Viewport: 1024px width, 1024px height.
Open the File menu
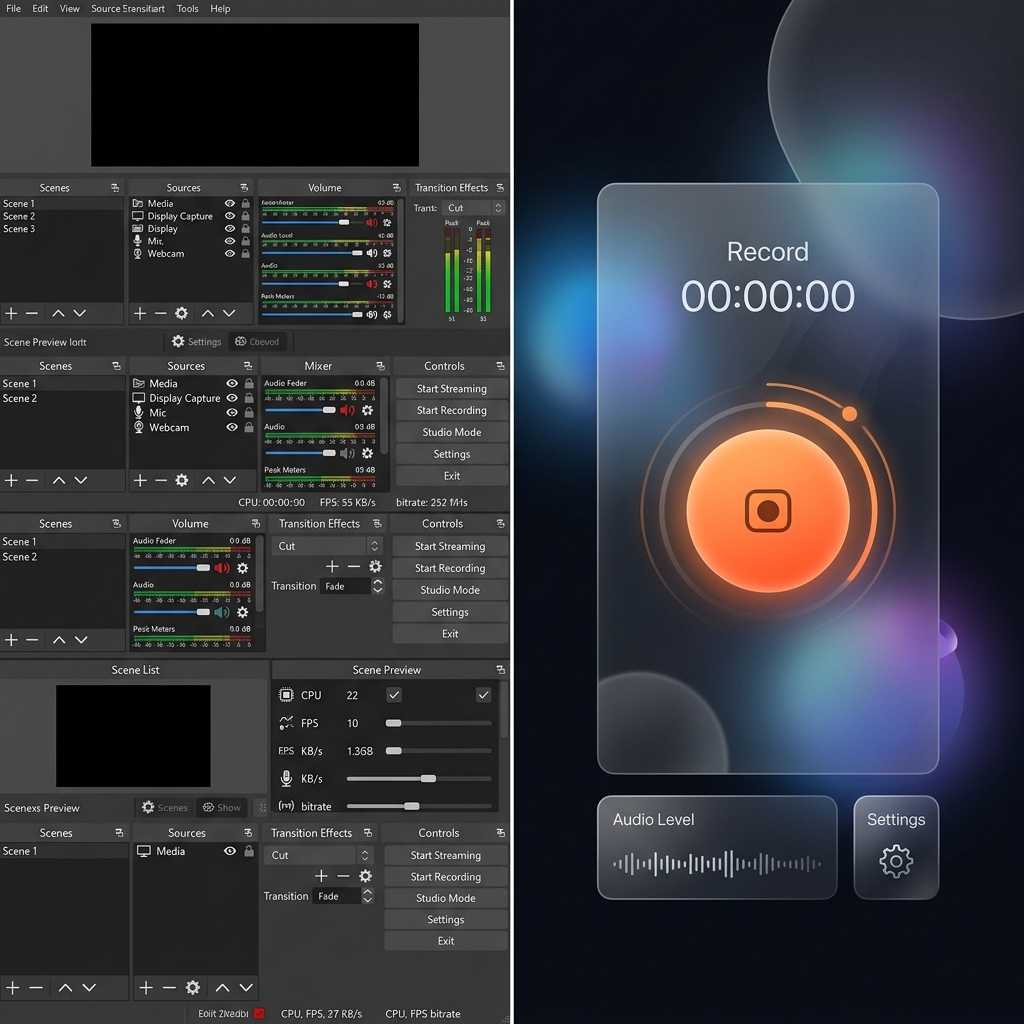click(x=13, y=8)
